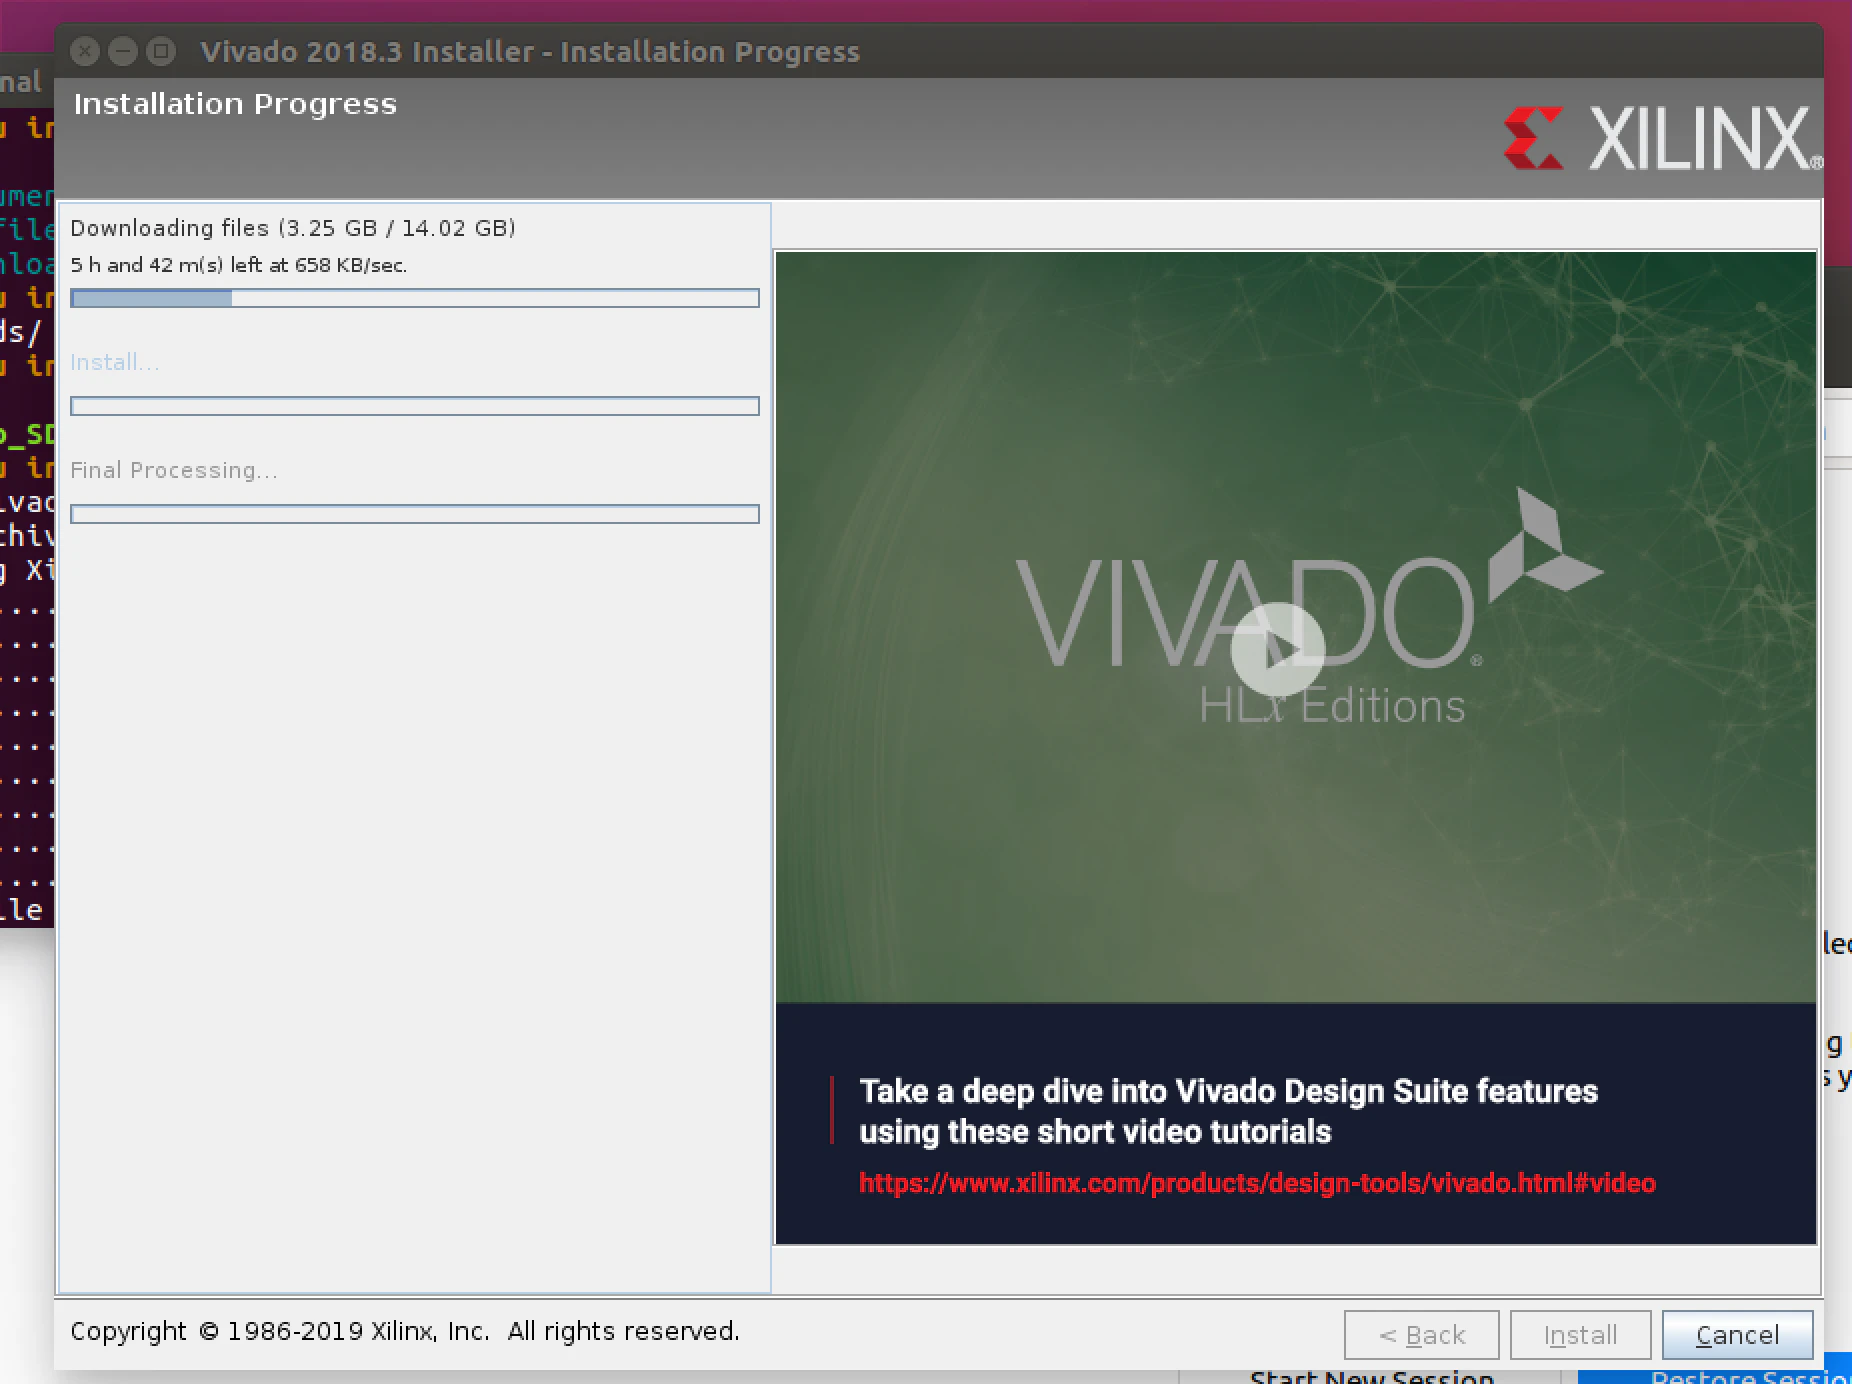
Task: Click the Xilinx copyright notice text
Action: 405,1331
